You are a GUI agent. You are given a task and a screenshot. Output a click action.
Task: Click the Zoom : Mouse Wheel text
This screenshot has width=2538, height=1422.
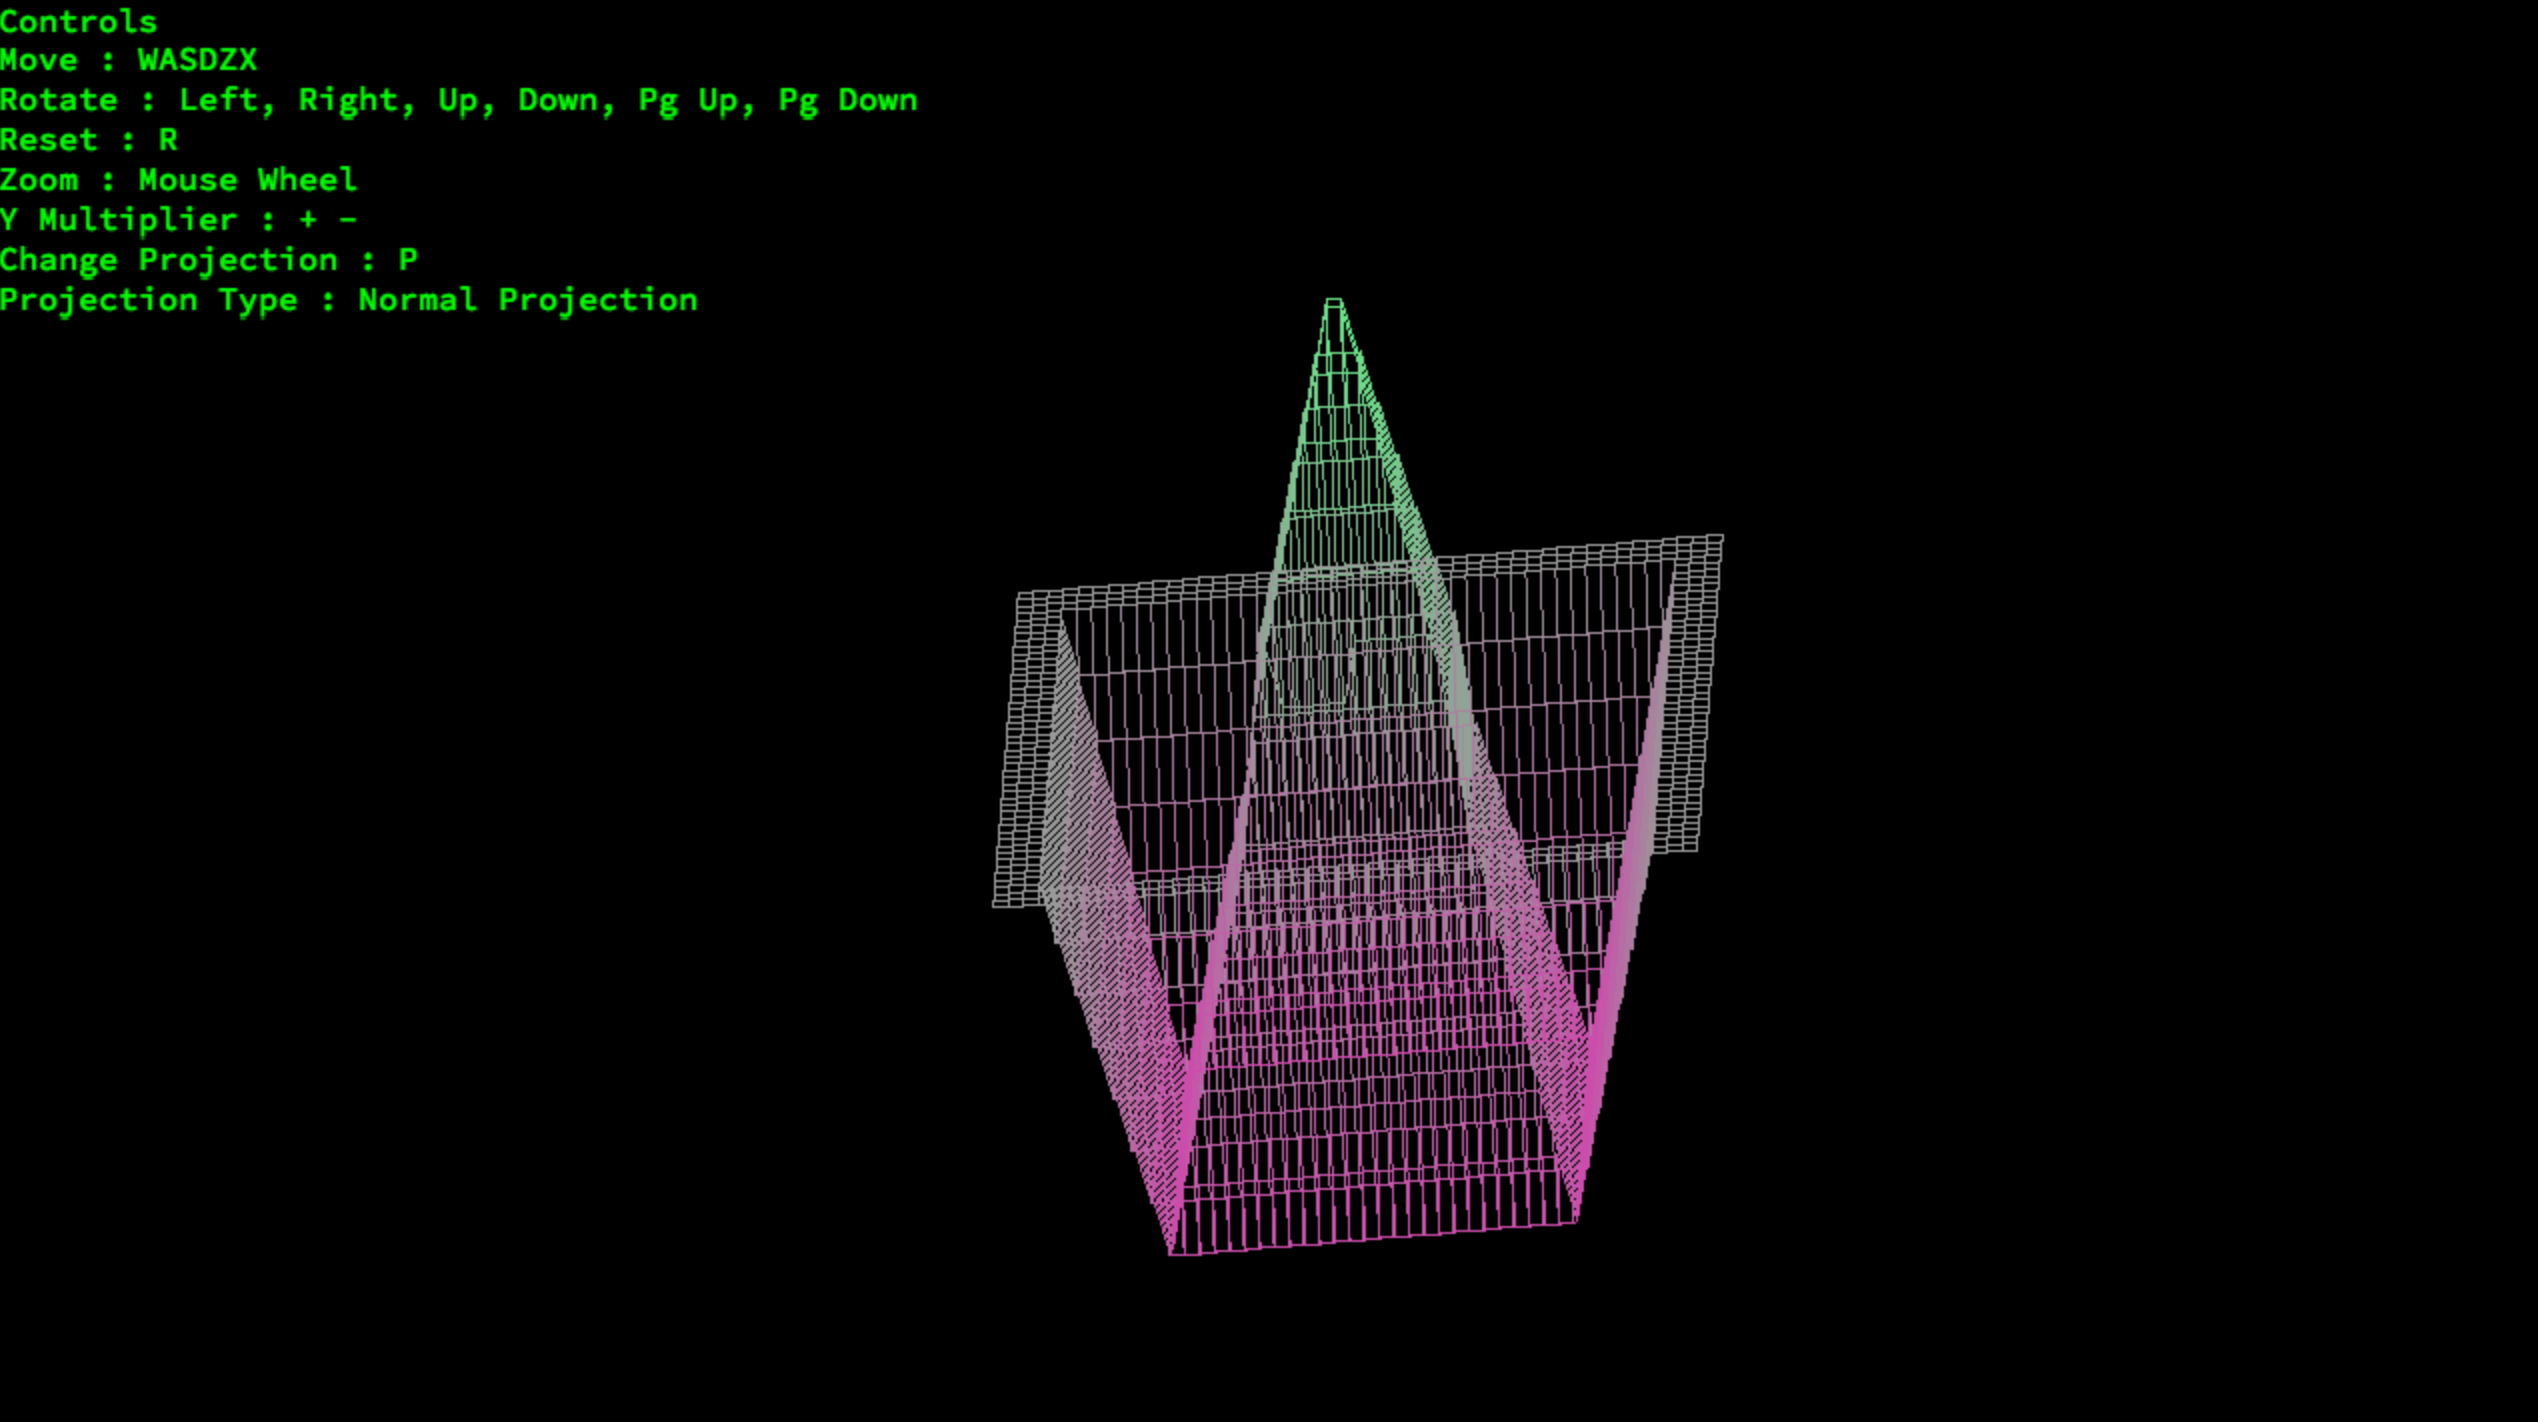click(178, 180)
